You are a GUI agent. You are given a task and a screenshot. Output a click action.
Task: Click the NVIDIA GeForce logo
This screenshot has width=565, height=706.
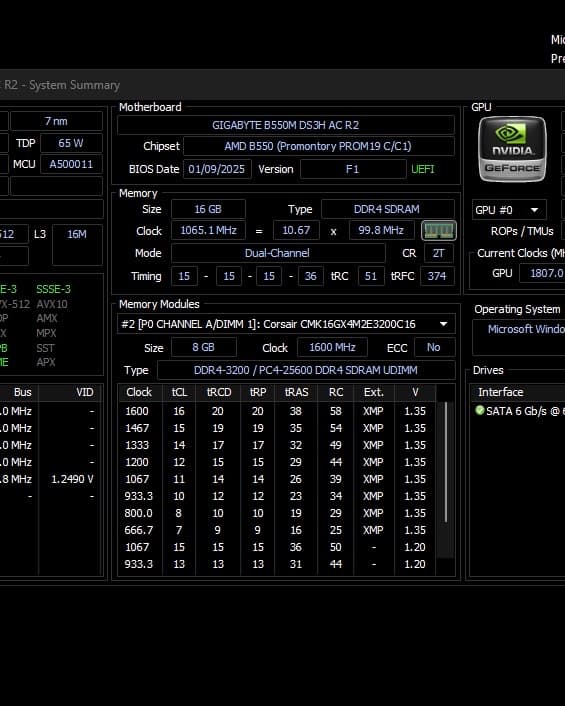tap(512, 149)
